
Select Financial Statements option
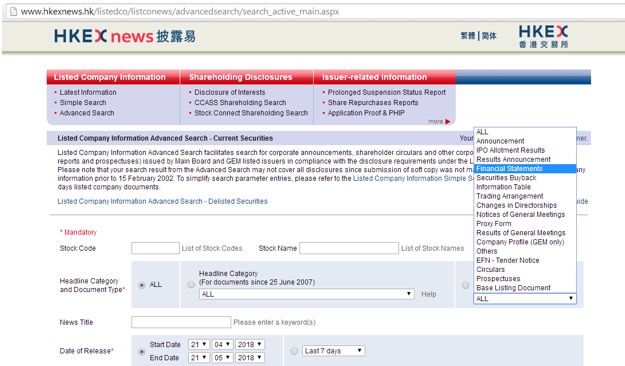click(x=525, y=169)
